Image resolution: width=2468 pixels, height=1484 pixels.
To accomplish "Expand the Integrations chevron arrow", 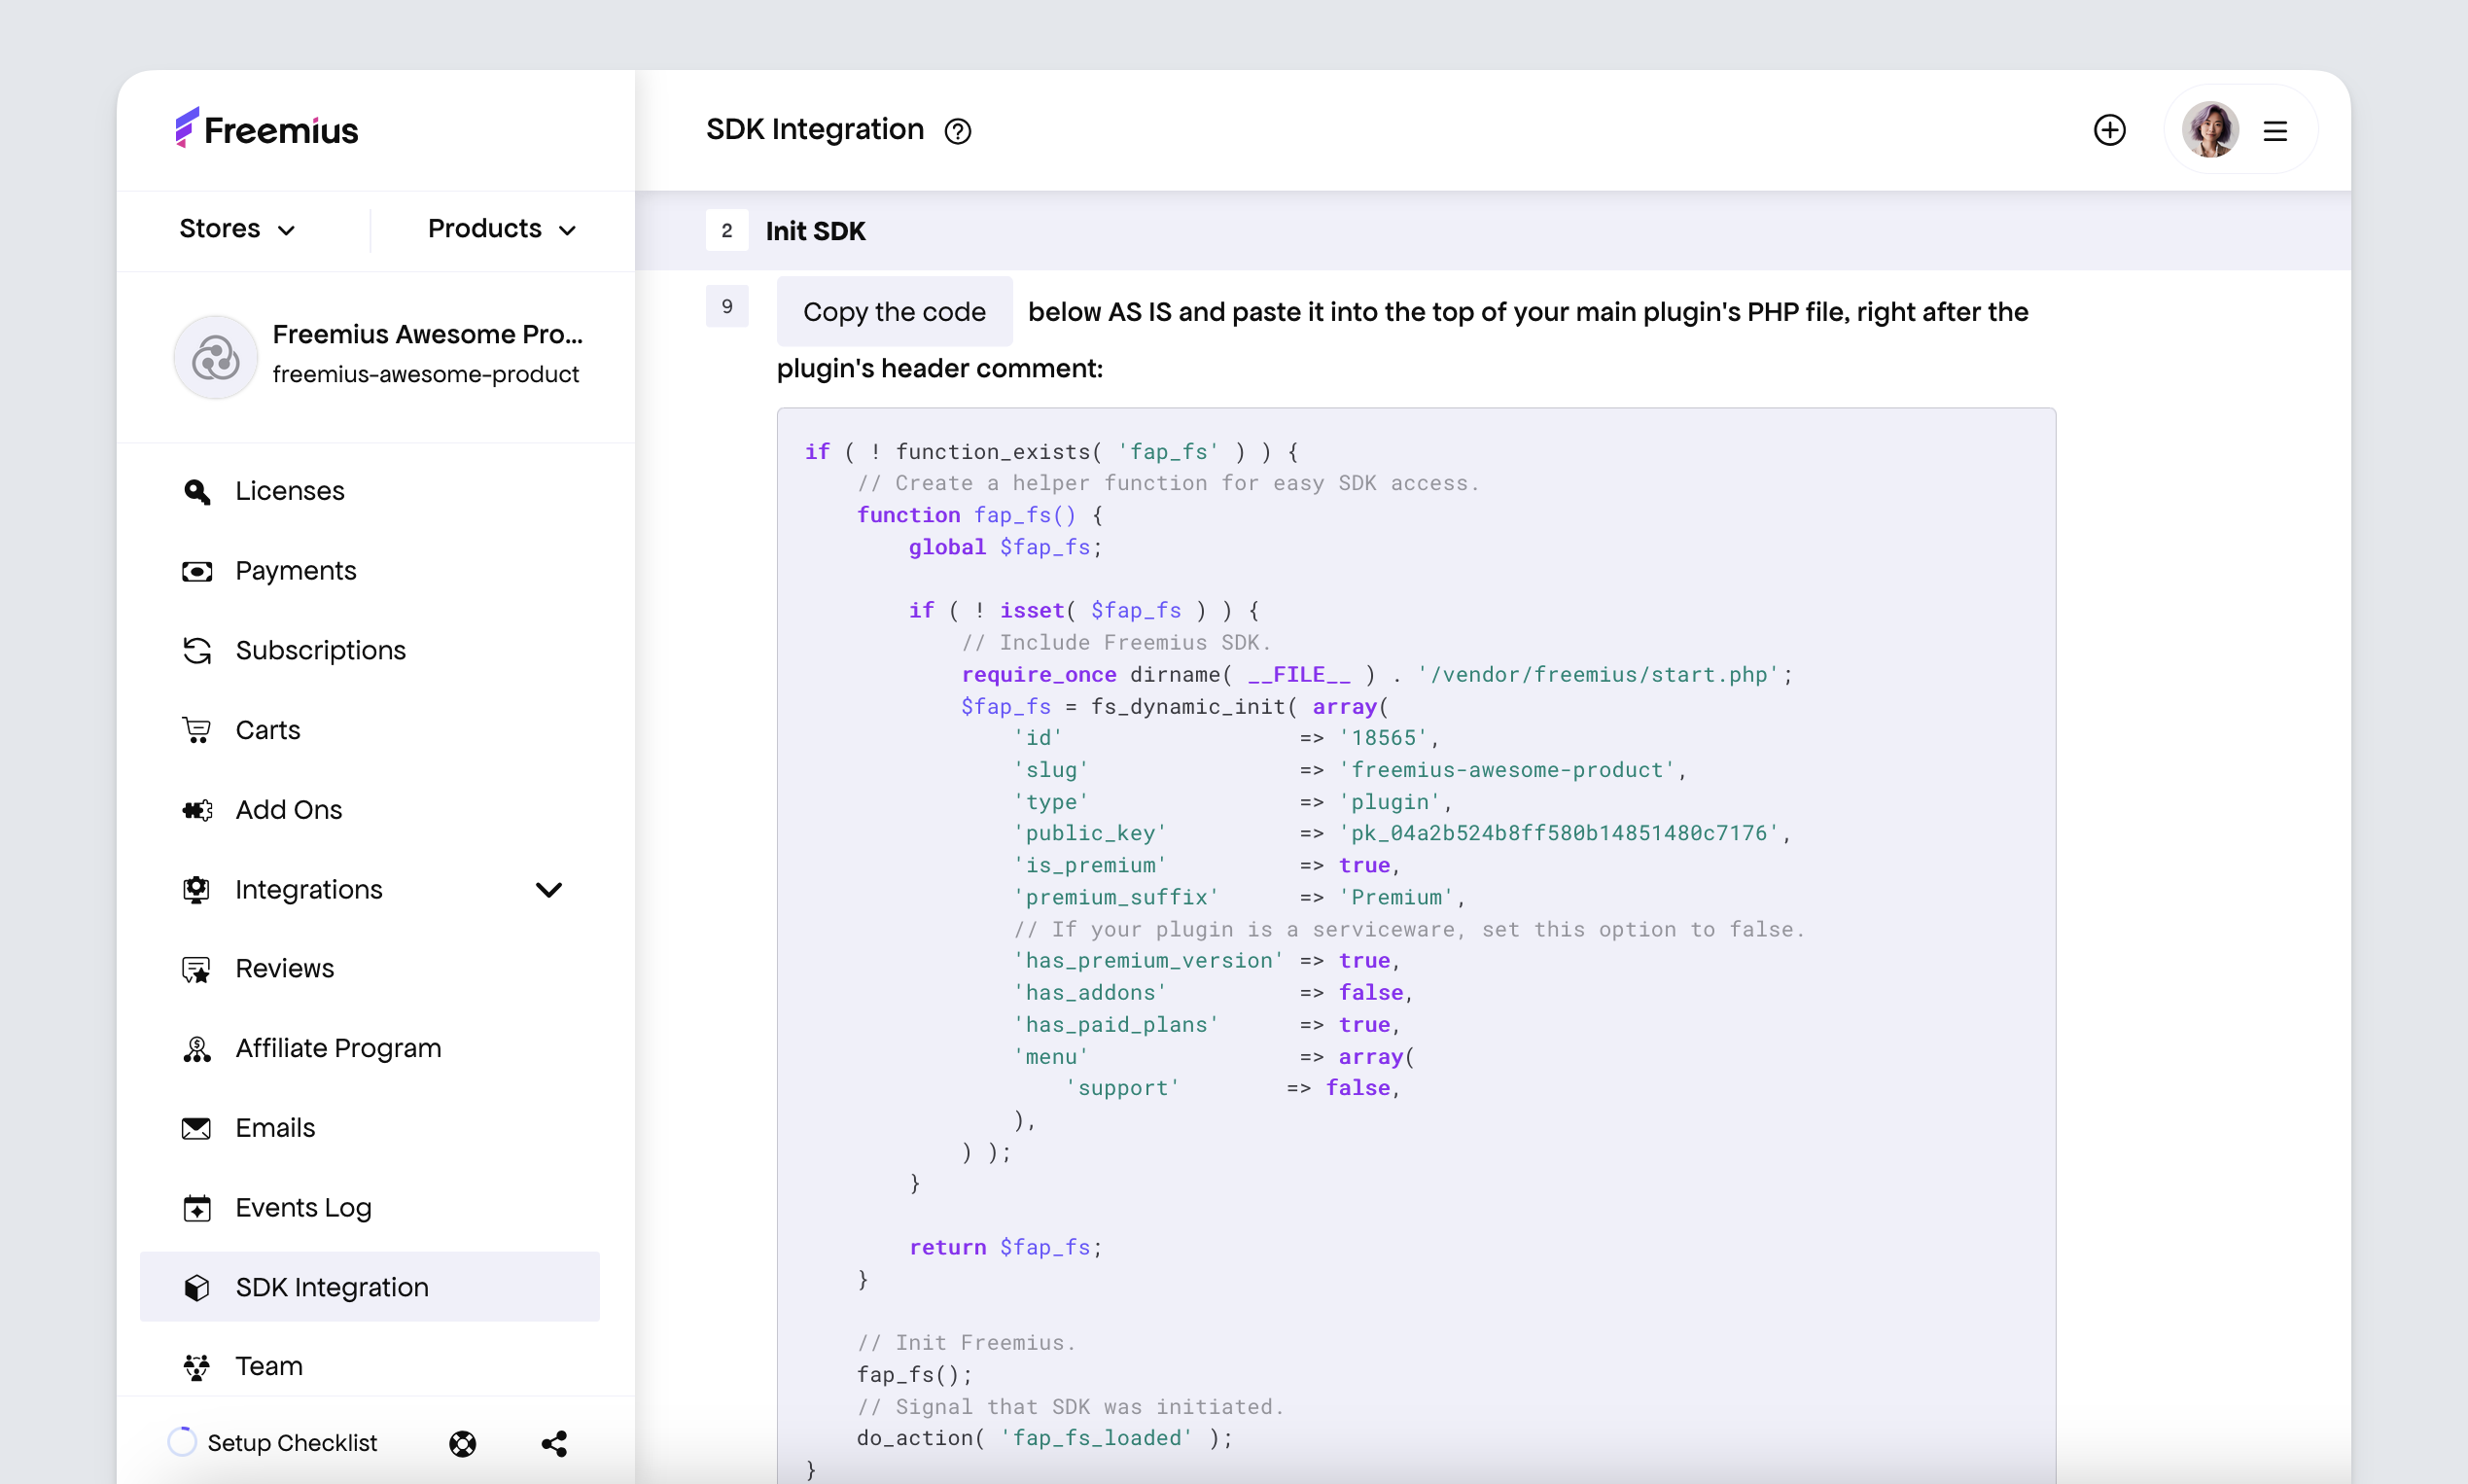I will [x=549, y=889].
